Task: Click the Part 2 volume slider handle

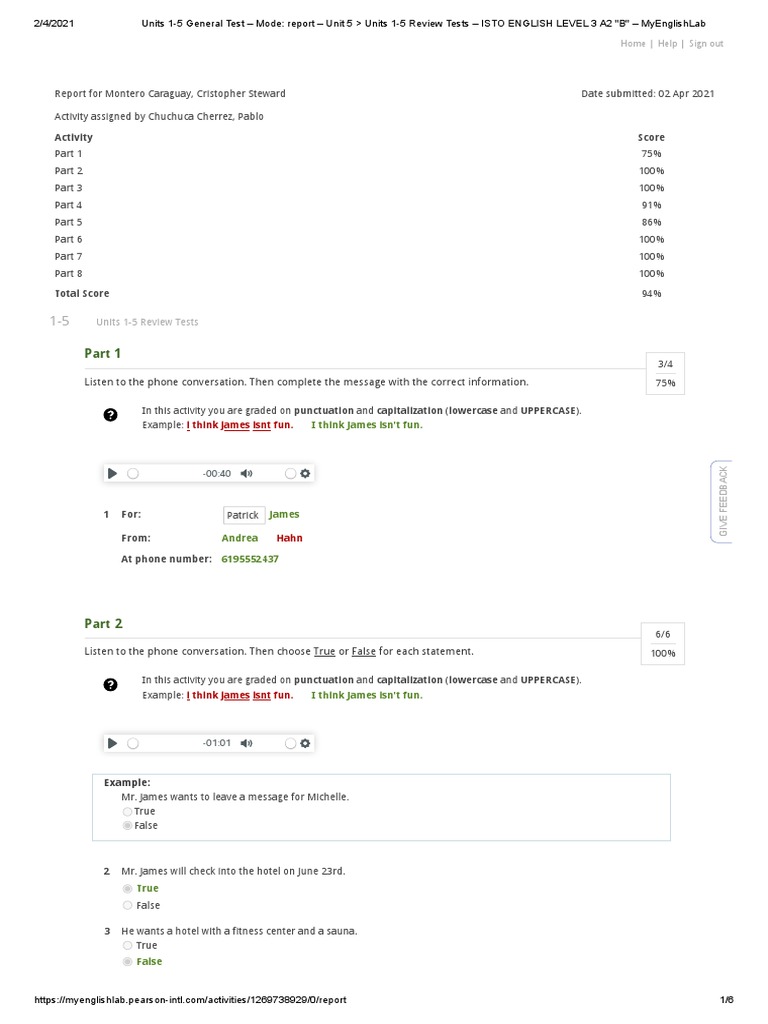Action: pyautogui.click(x=290, y=743)
